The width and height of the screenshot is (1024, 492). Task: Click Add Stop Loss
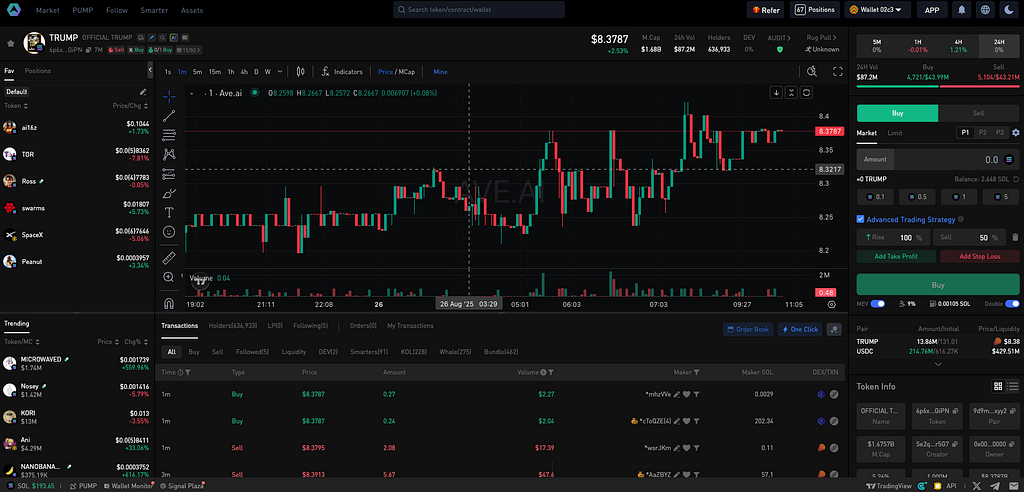click(x=980, y=256)
